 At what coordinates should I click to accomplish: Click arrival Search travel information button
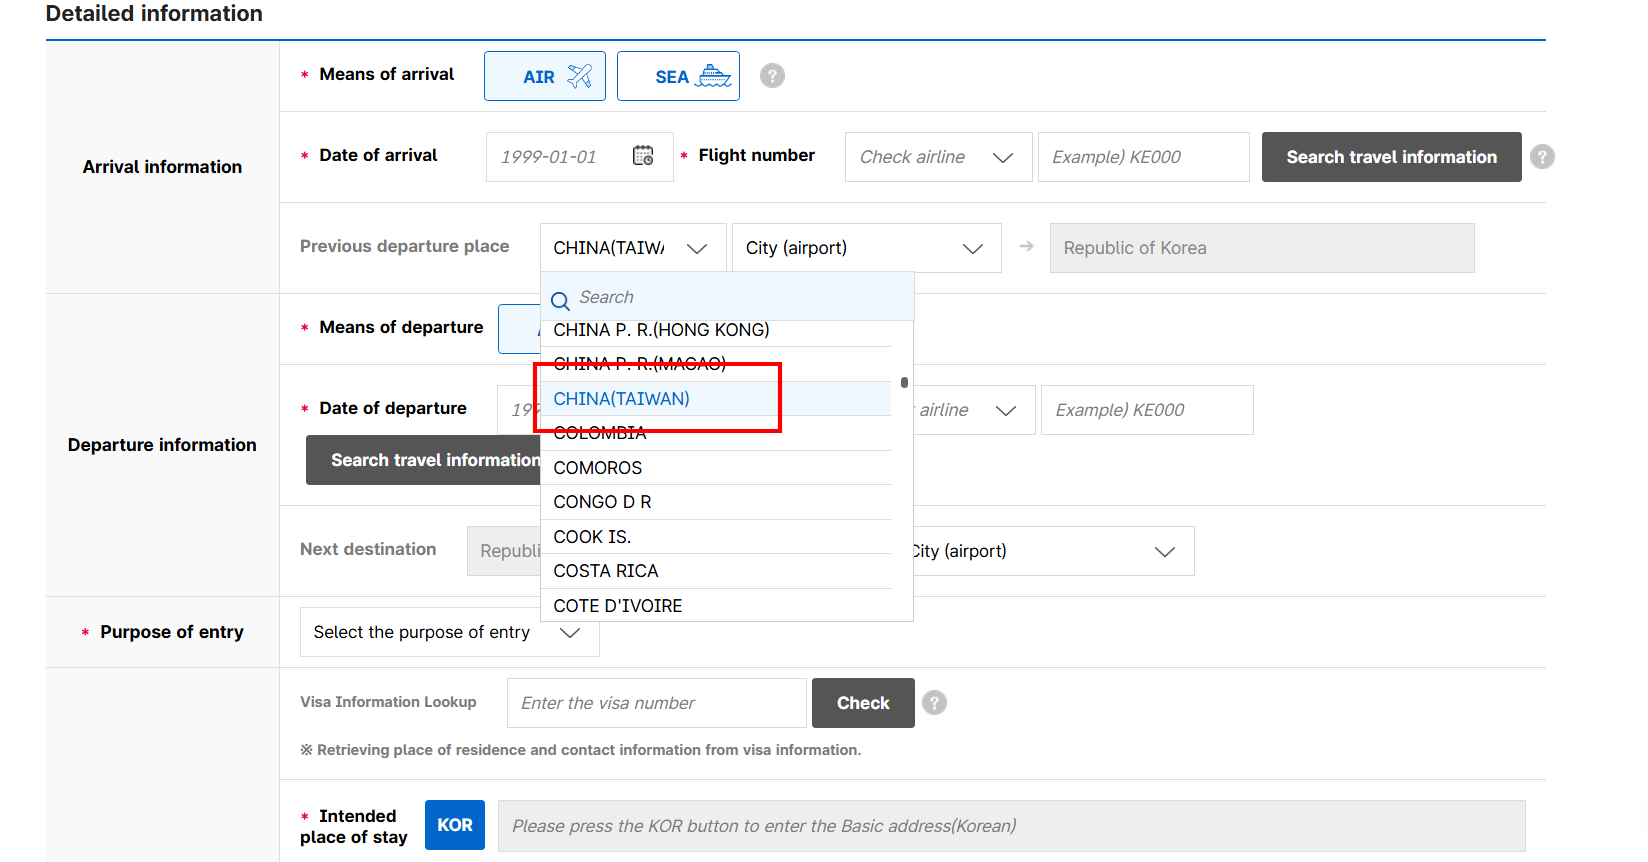pos(1391,157)
